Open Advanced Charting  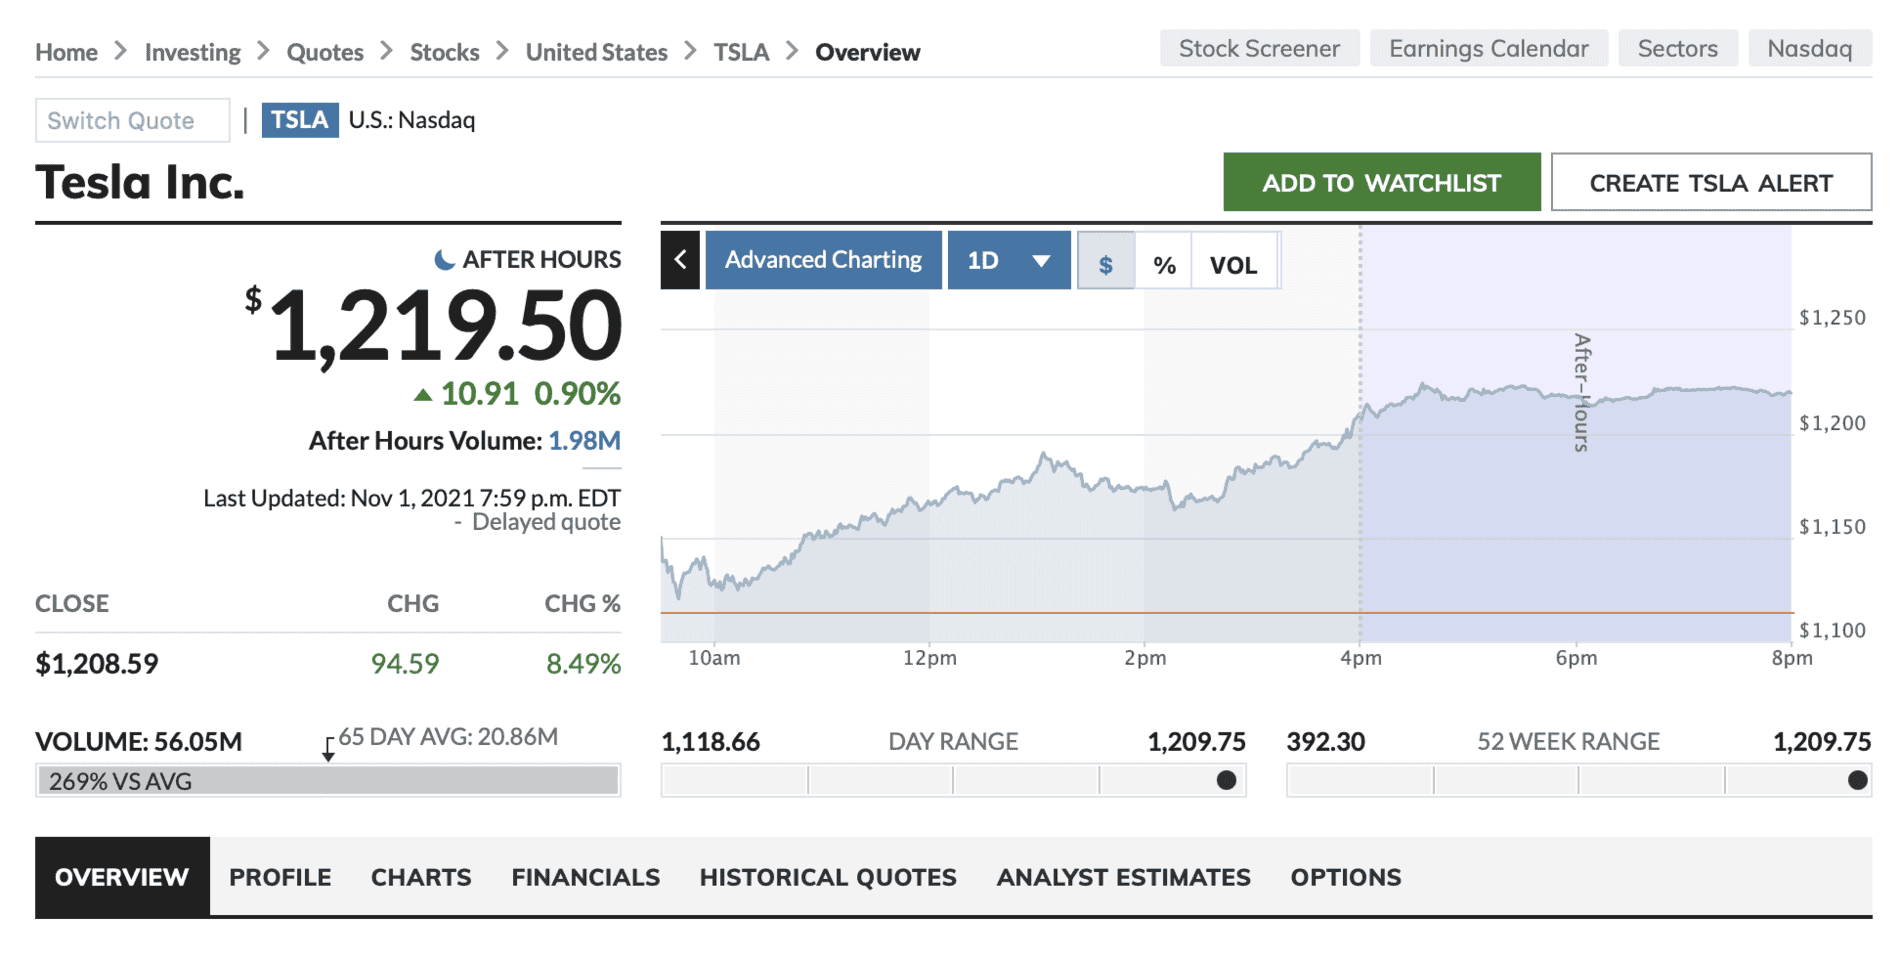pyautogui.click(x=822, y=259)
